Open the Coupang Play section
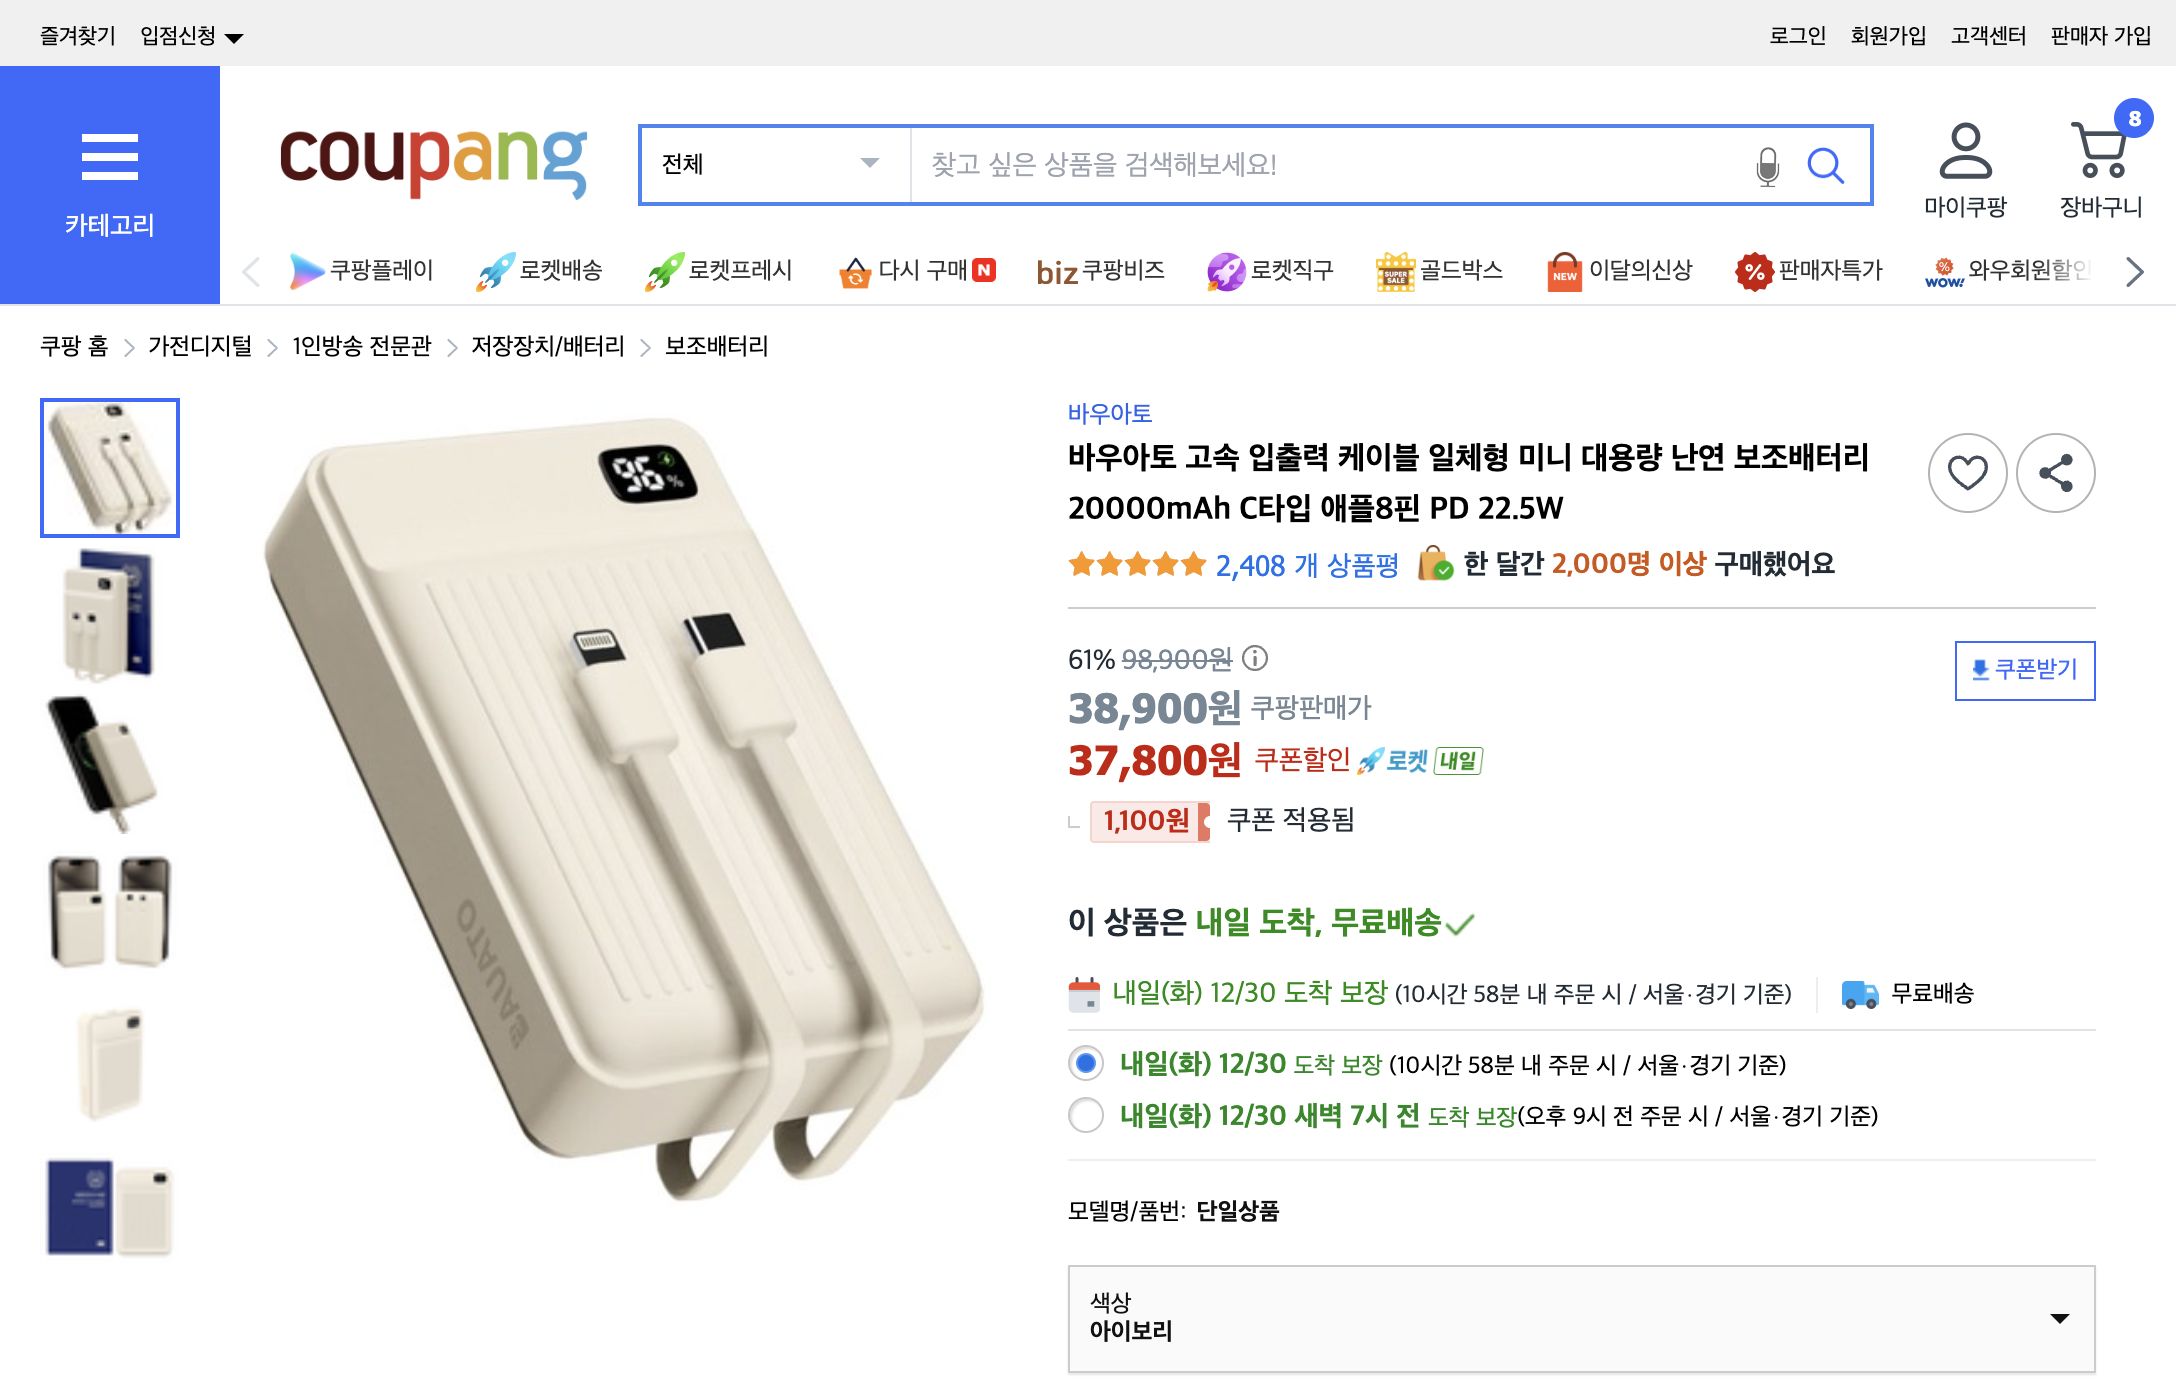 (x=365, y=270)
